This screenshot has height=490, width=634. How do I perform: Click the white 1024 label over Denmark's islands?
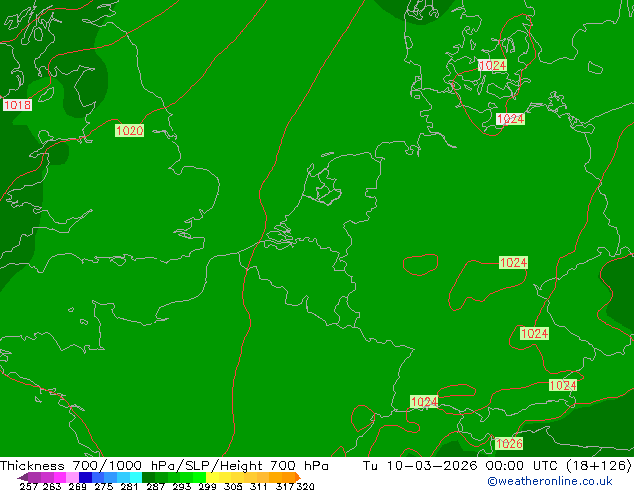492,65
